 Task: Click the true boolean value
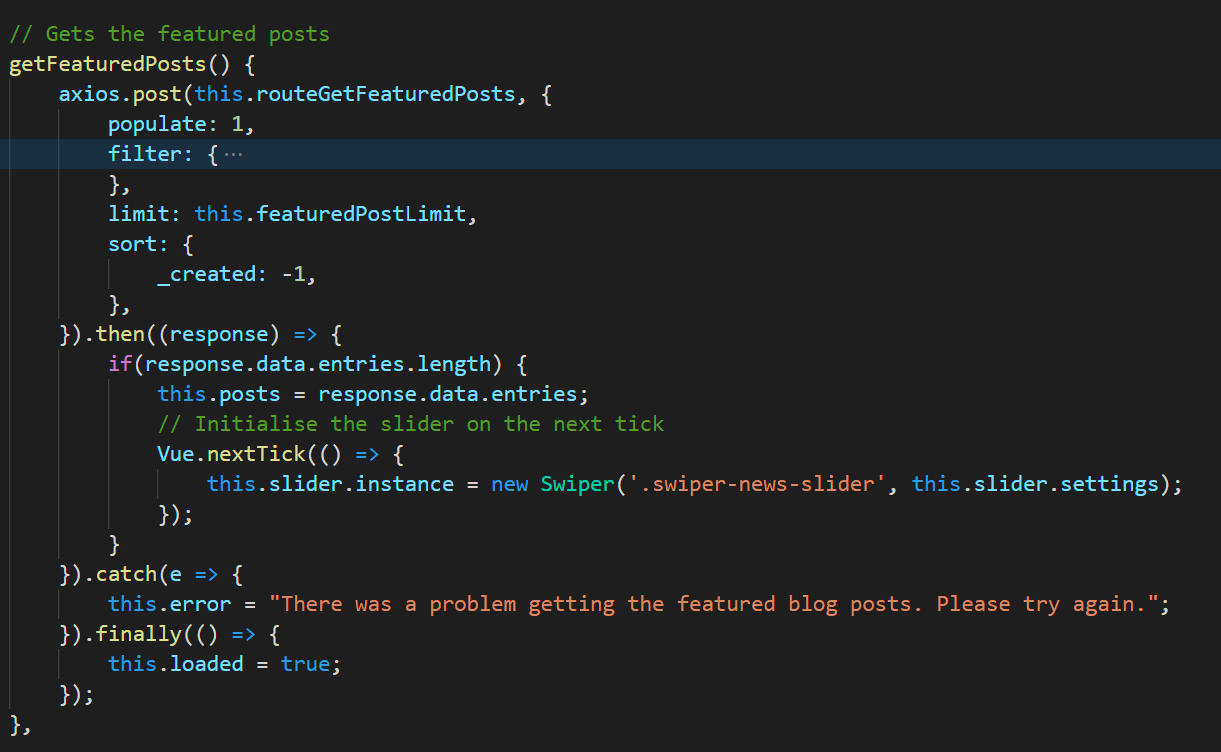coord(306,664)
